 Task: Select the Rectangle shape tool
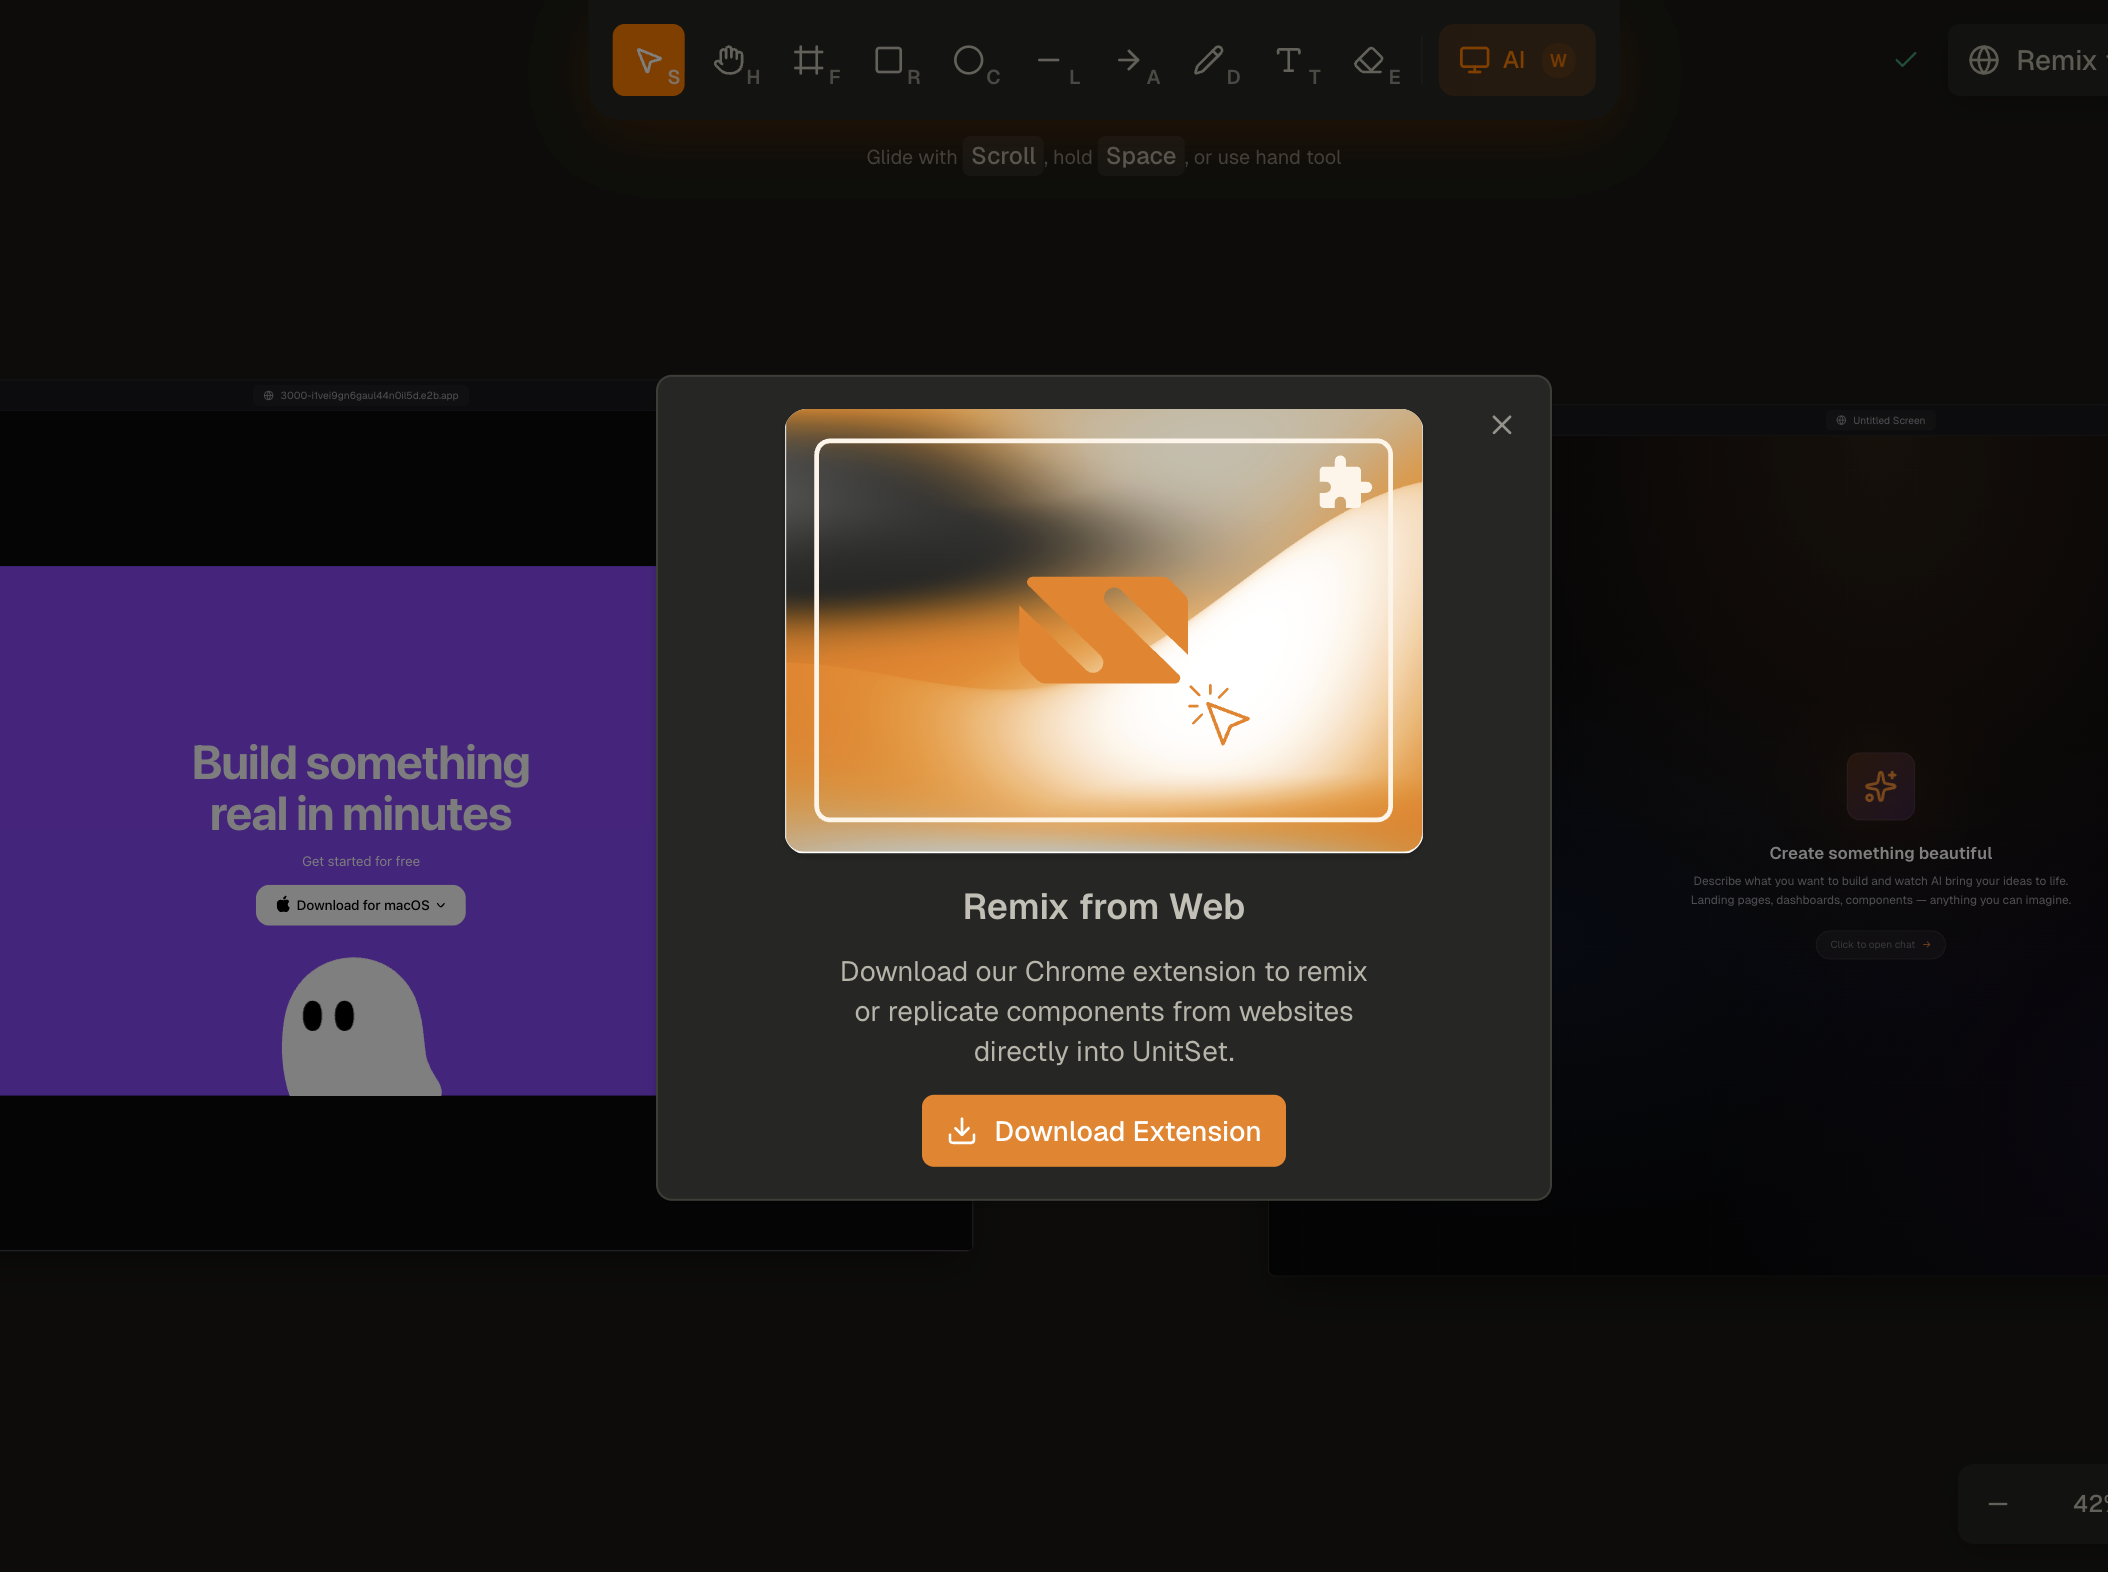[x=889, y=60]
